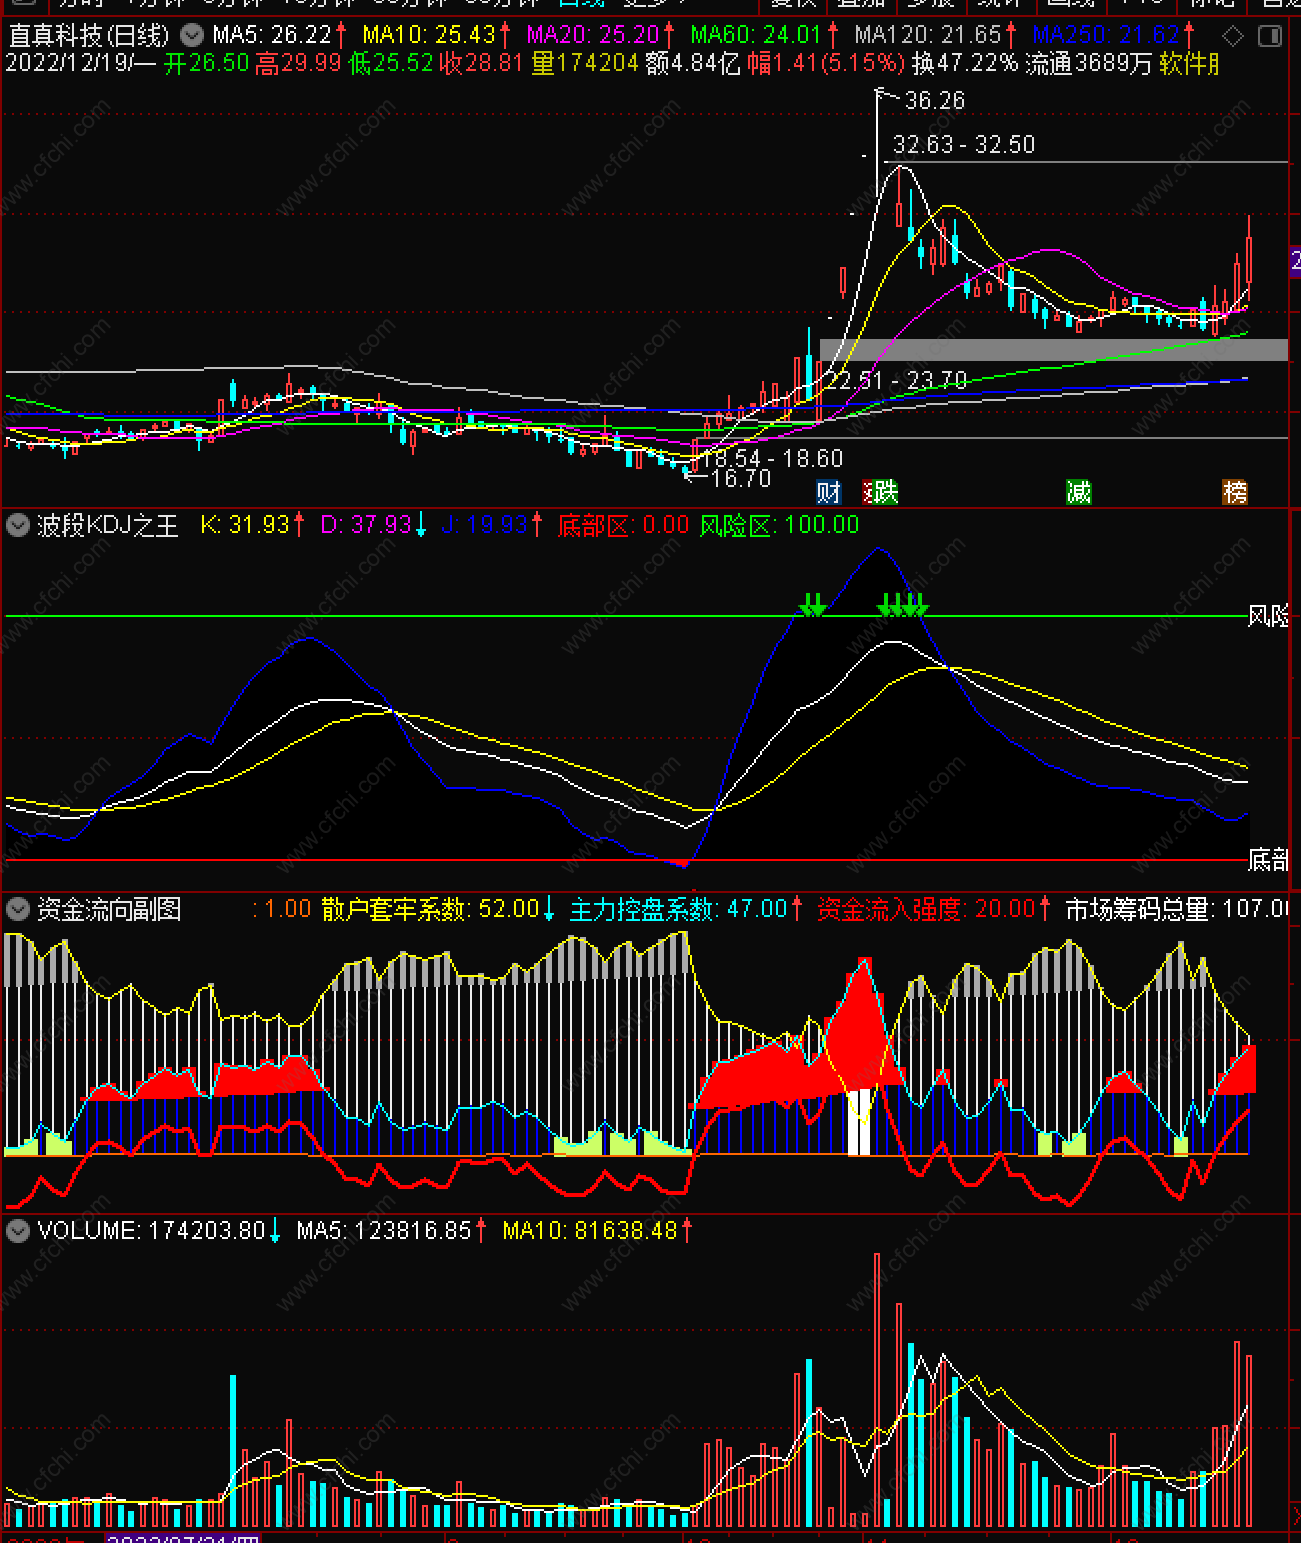Click the 减 shareholding reduction marker icon
This screenshot has width=1301, height=1543.
coord(1078,491)
